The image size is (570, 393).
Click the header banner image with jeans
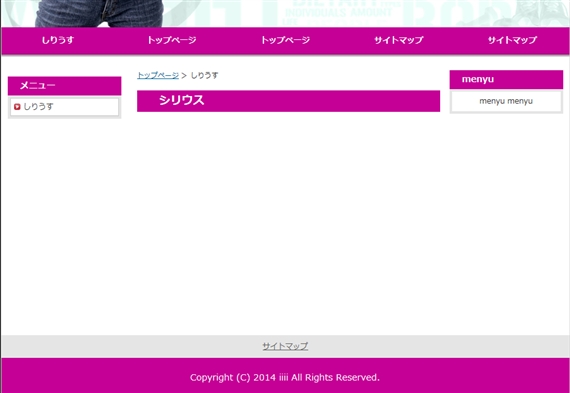pyautogui.click(x=99, y=13)
